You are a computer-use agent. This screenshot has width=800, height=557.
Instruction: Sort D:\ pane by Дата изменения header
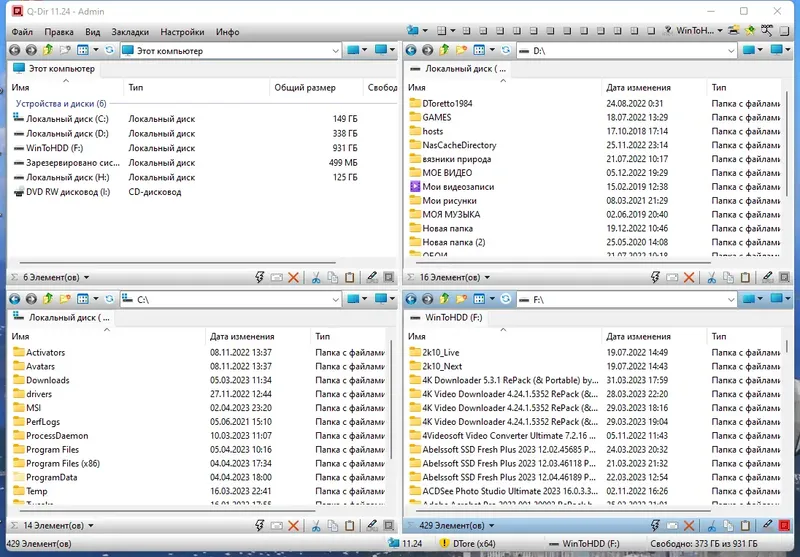coord(638,87)
